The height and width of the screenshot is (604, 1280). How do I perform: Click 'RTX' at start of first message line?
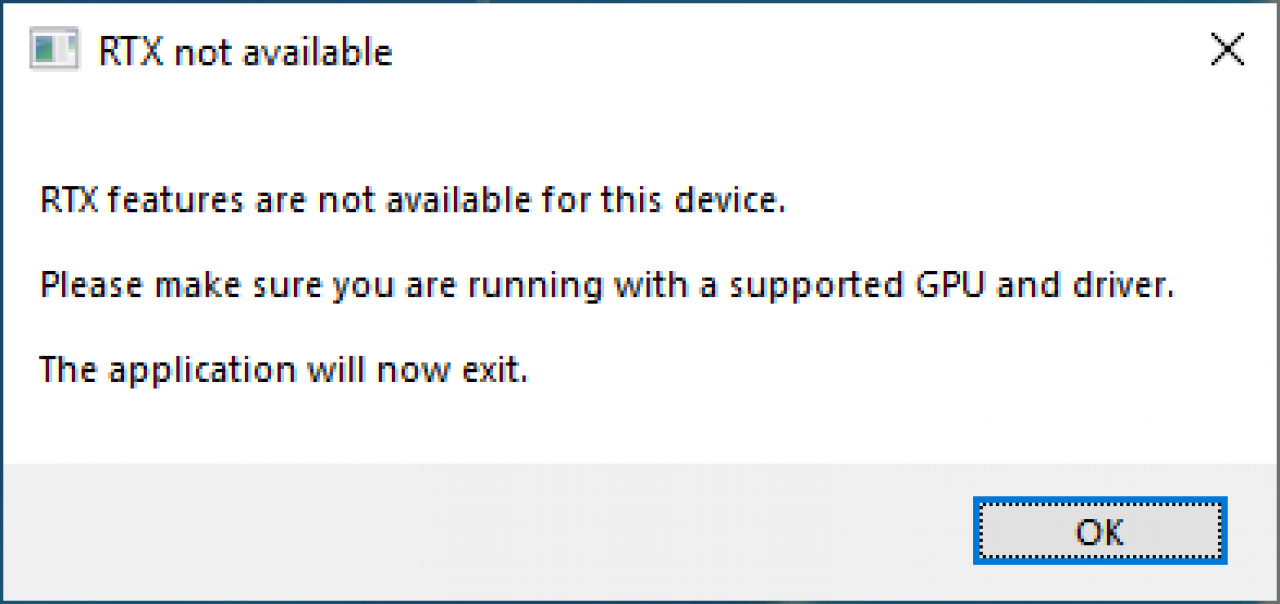click(x=69, y=201)
